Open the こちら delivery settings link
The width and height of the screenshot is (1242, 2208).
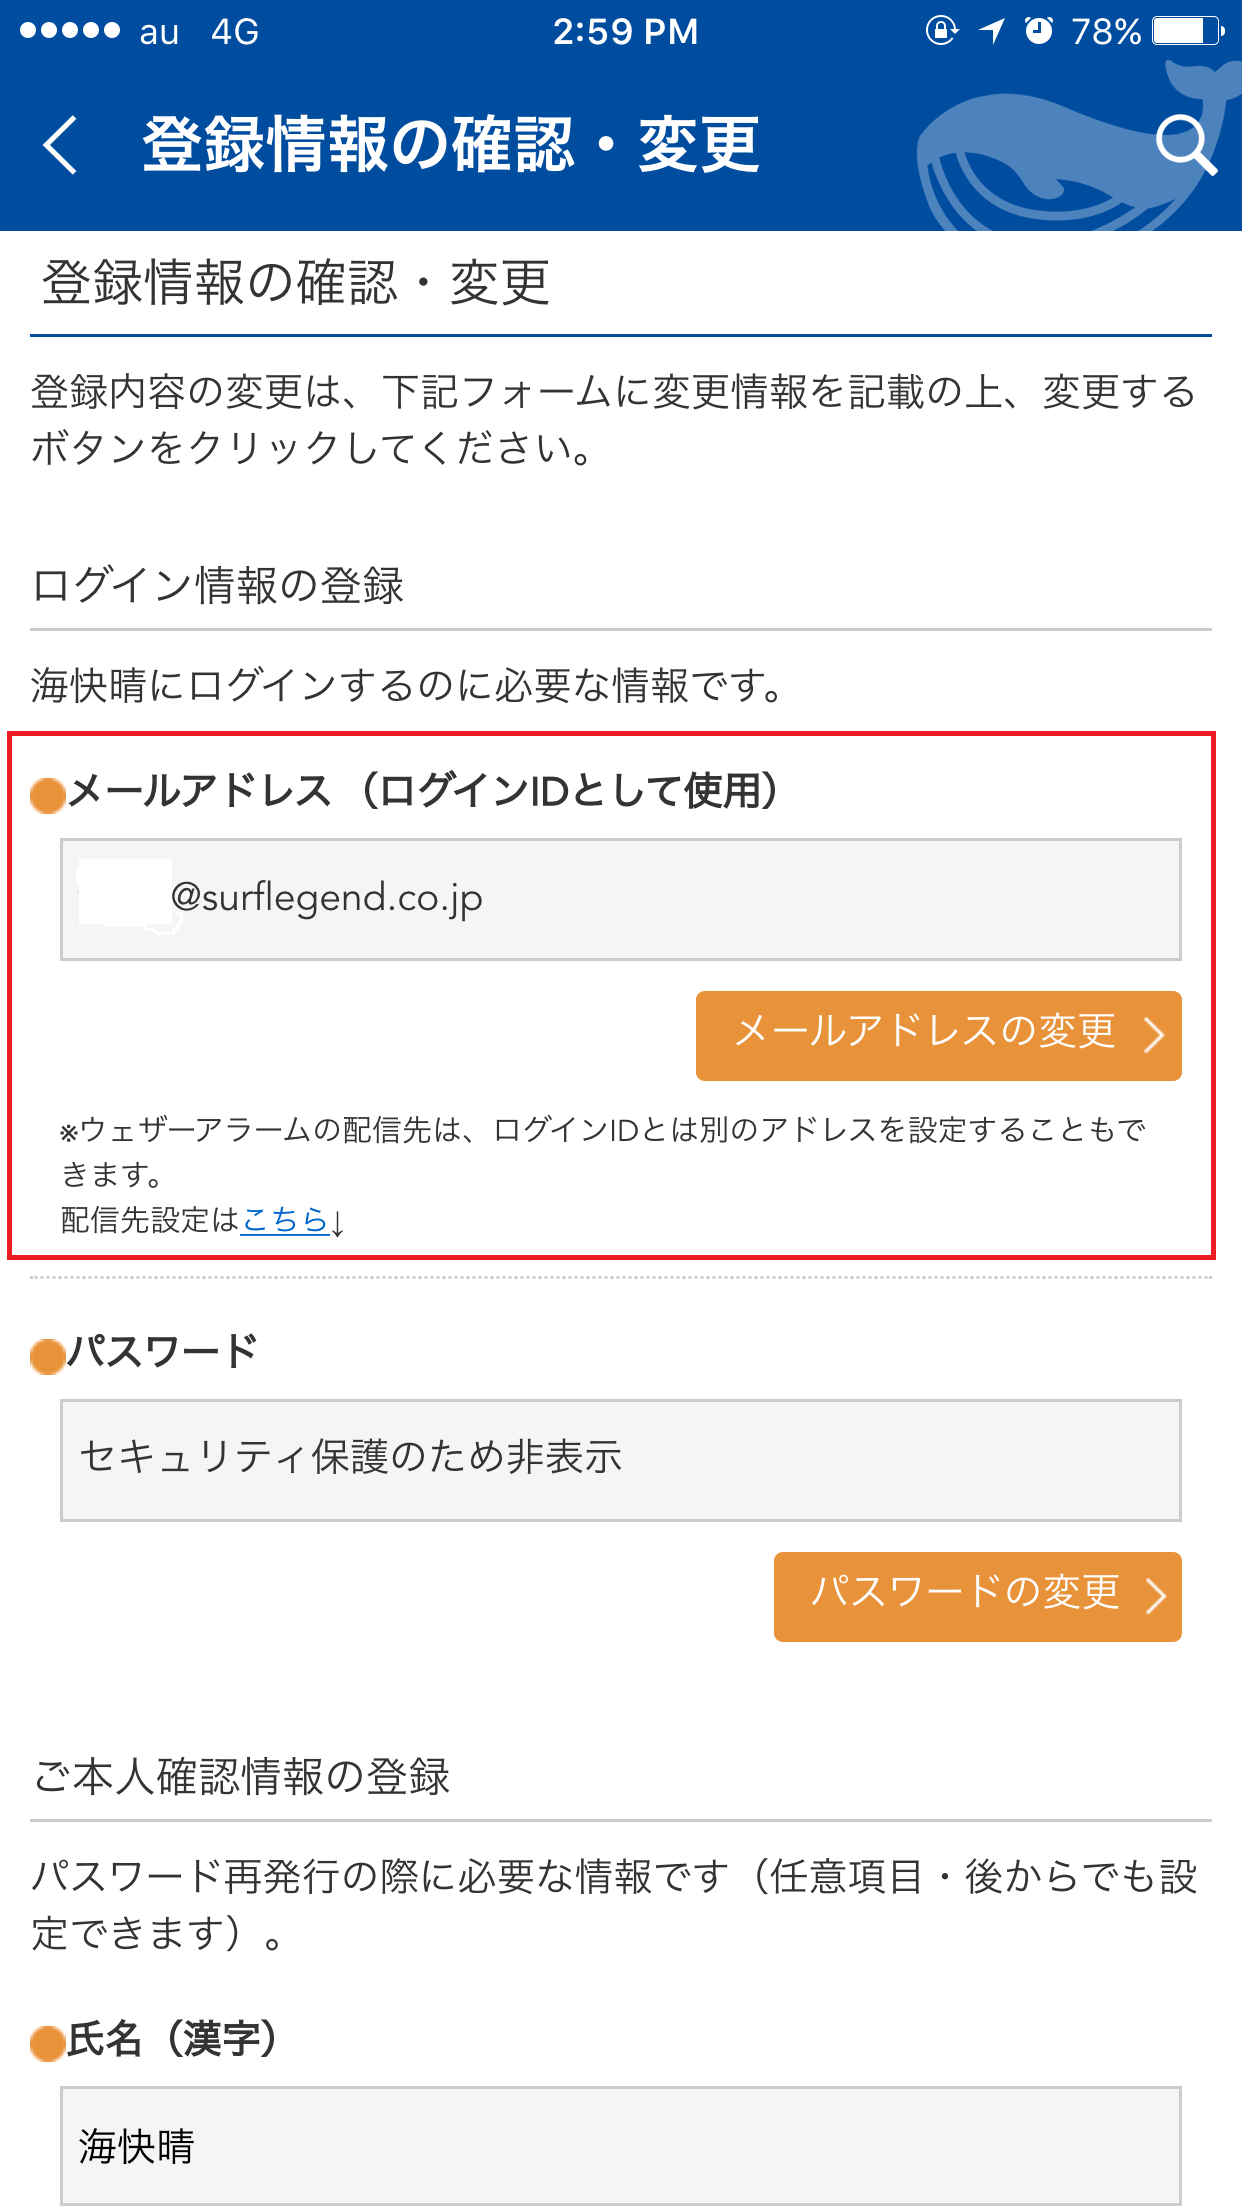pyautogui.click(x=285, y=1219)
